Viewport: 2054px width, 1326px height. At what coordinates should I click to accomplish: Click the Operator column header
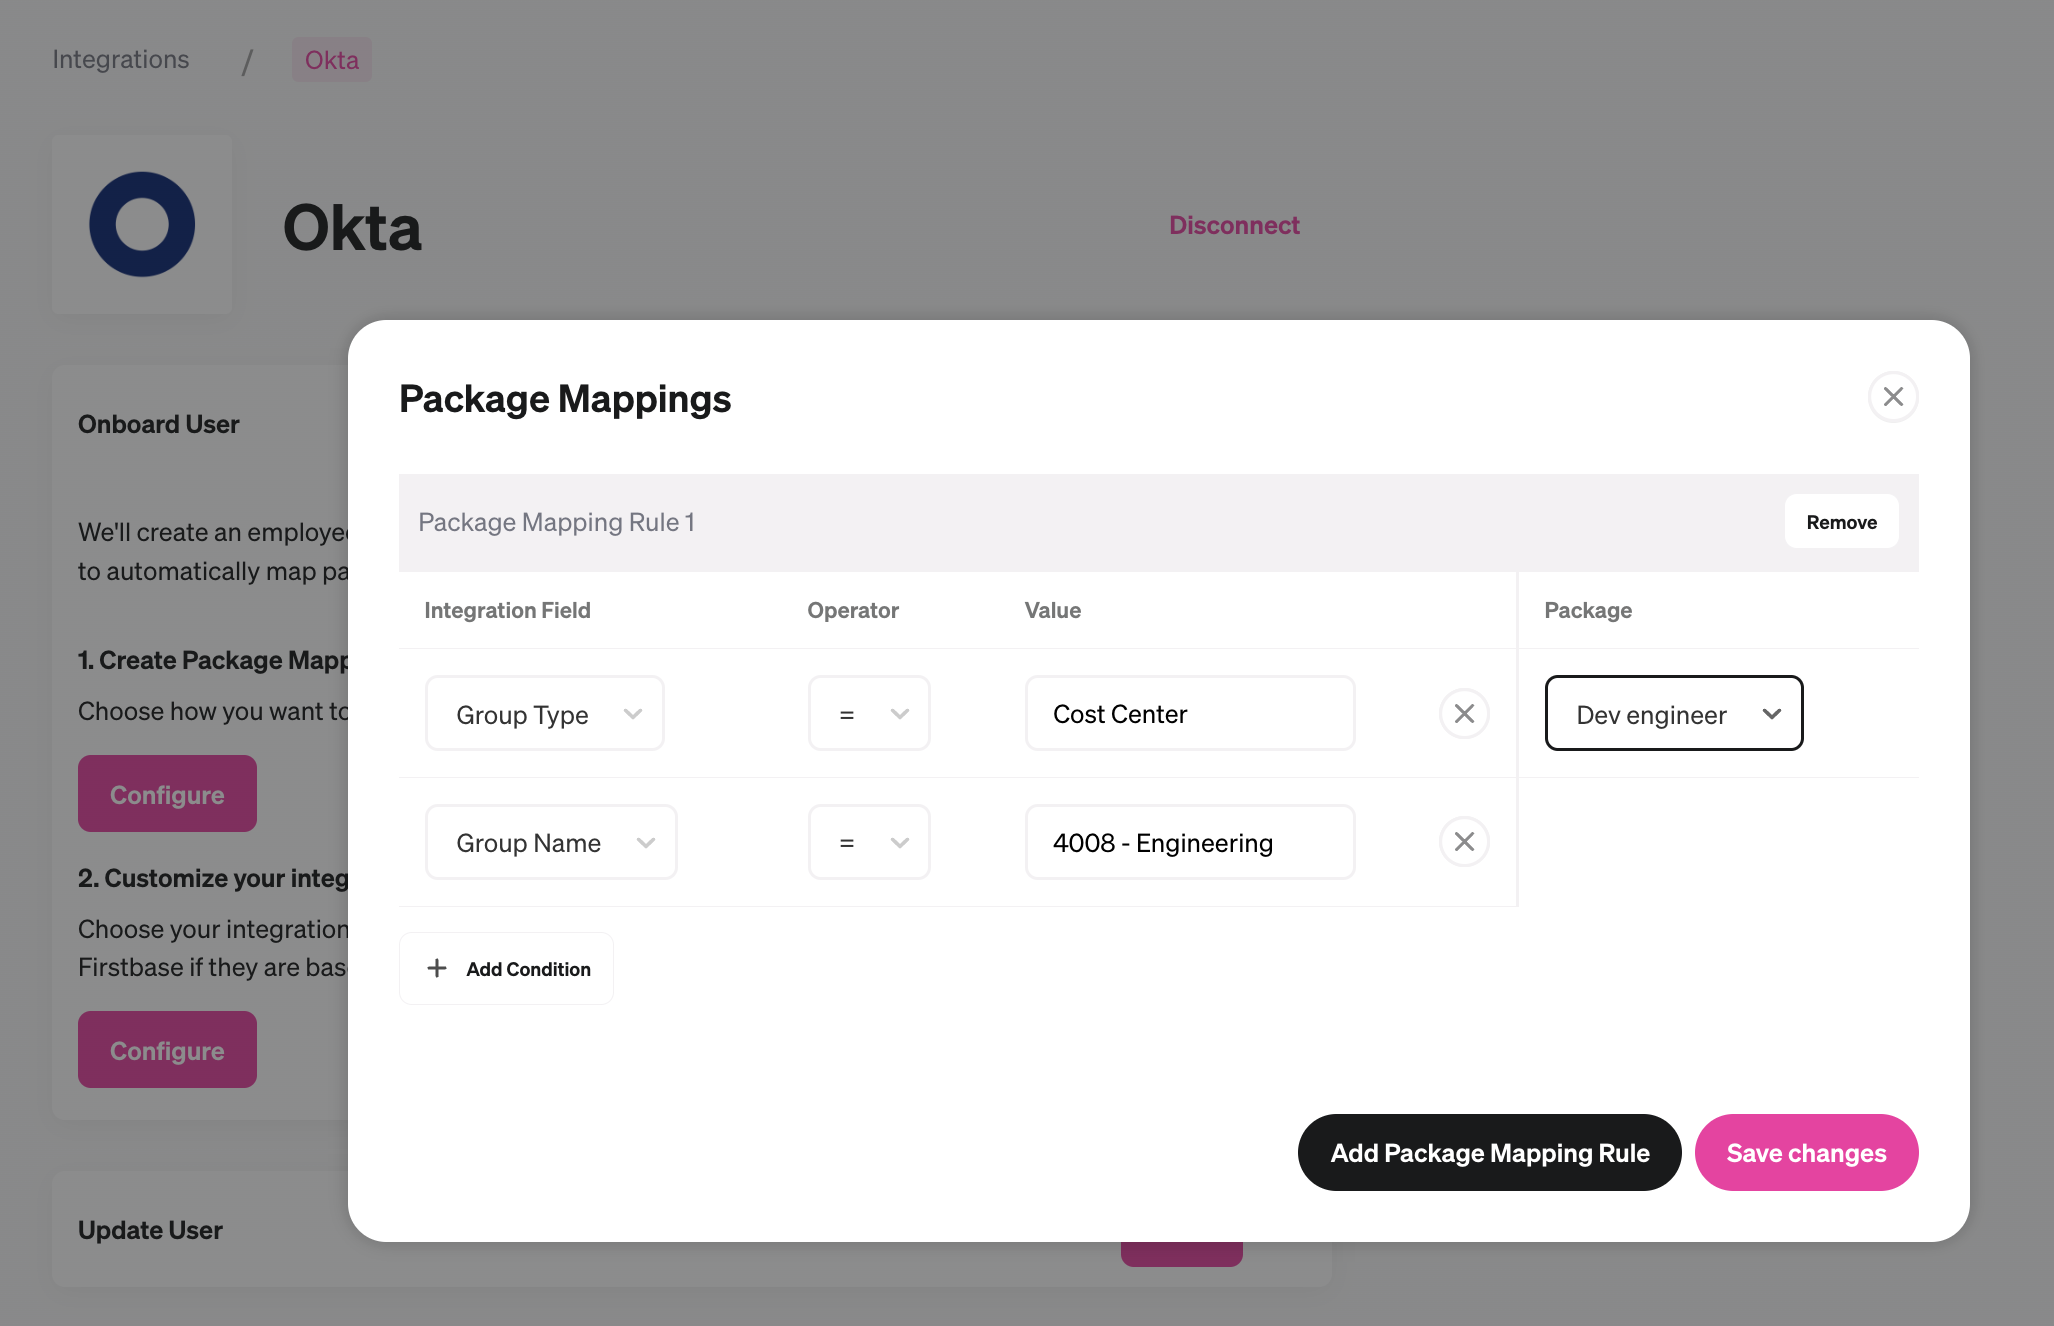point(853,610)
